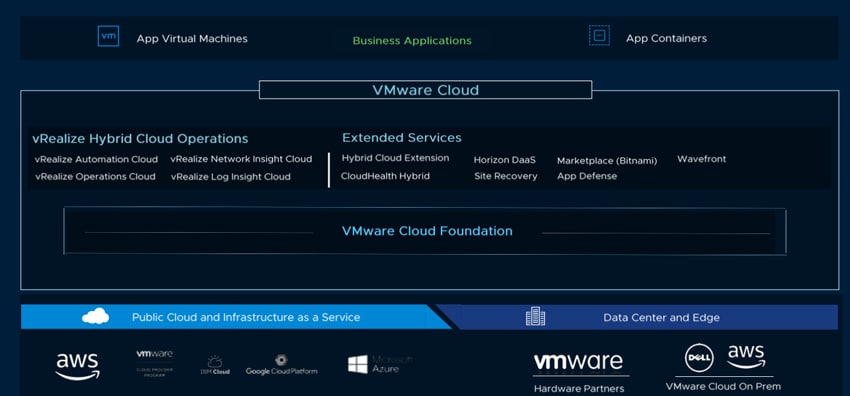Screen dimensions: 850x396
Task: Click Hybrid Cloud Extension
Action: click(x=395, y=158)
